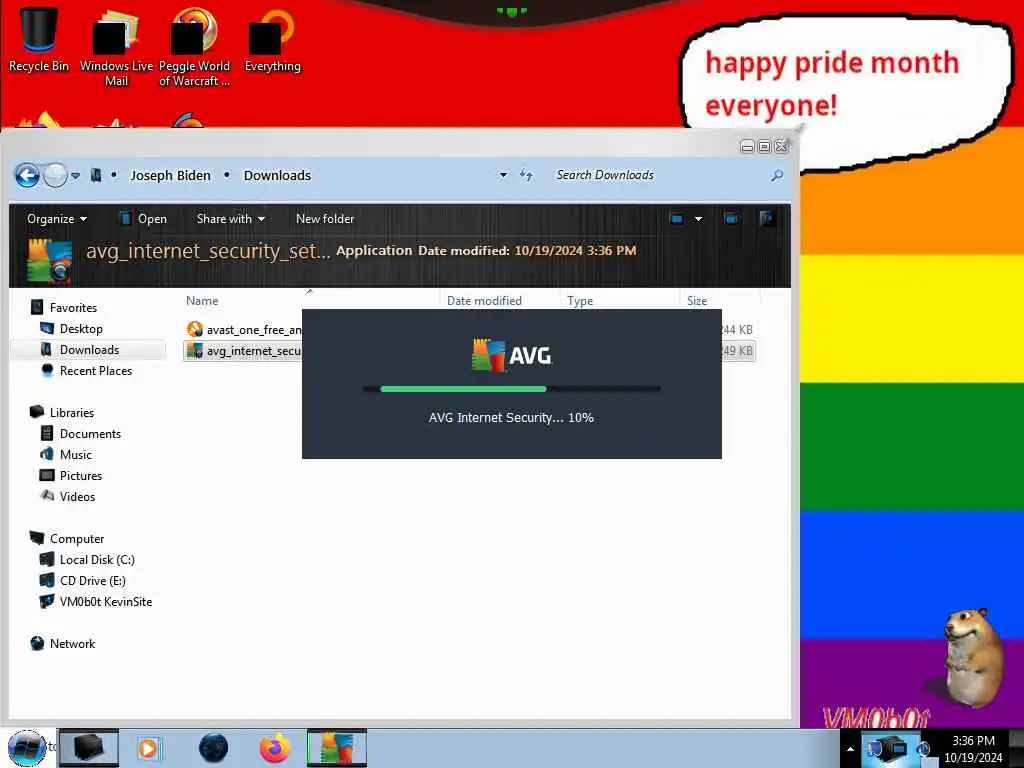Image resolution: width=1024 pixels, height=768 pixels.
Task: Click the AVG installer progress bar
Action: click(512, 389)
